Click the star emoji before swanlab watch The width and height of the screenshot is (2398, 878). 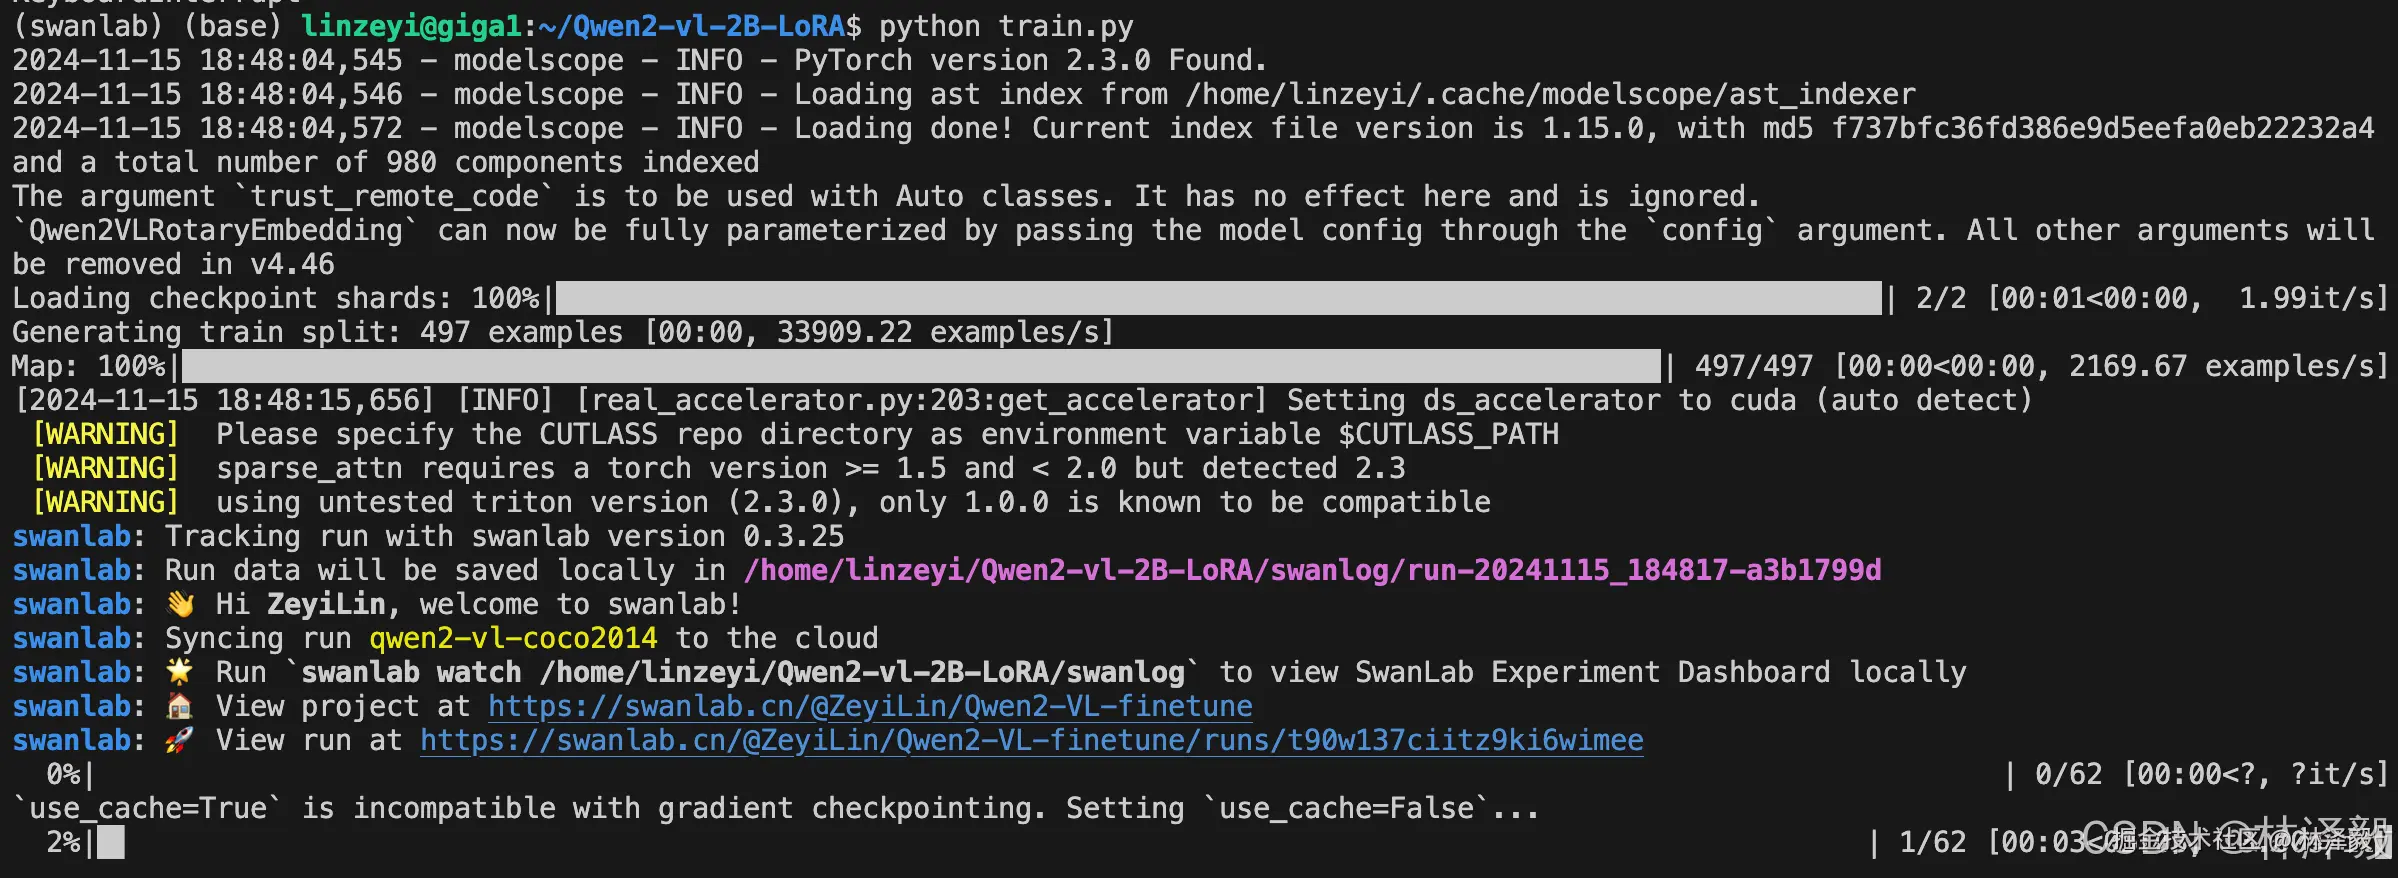(x=180, y=672)
